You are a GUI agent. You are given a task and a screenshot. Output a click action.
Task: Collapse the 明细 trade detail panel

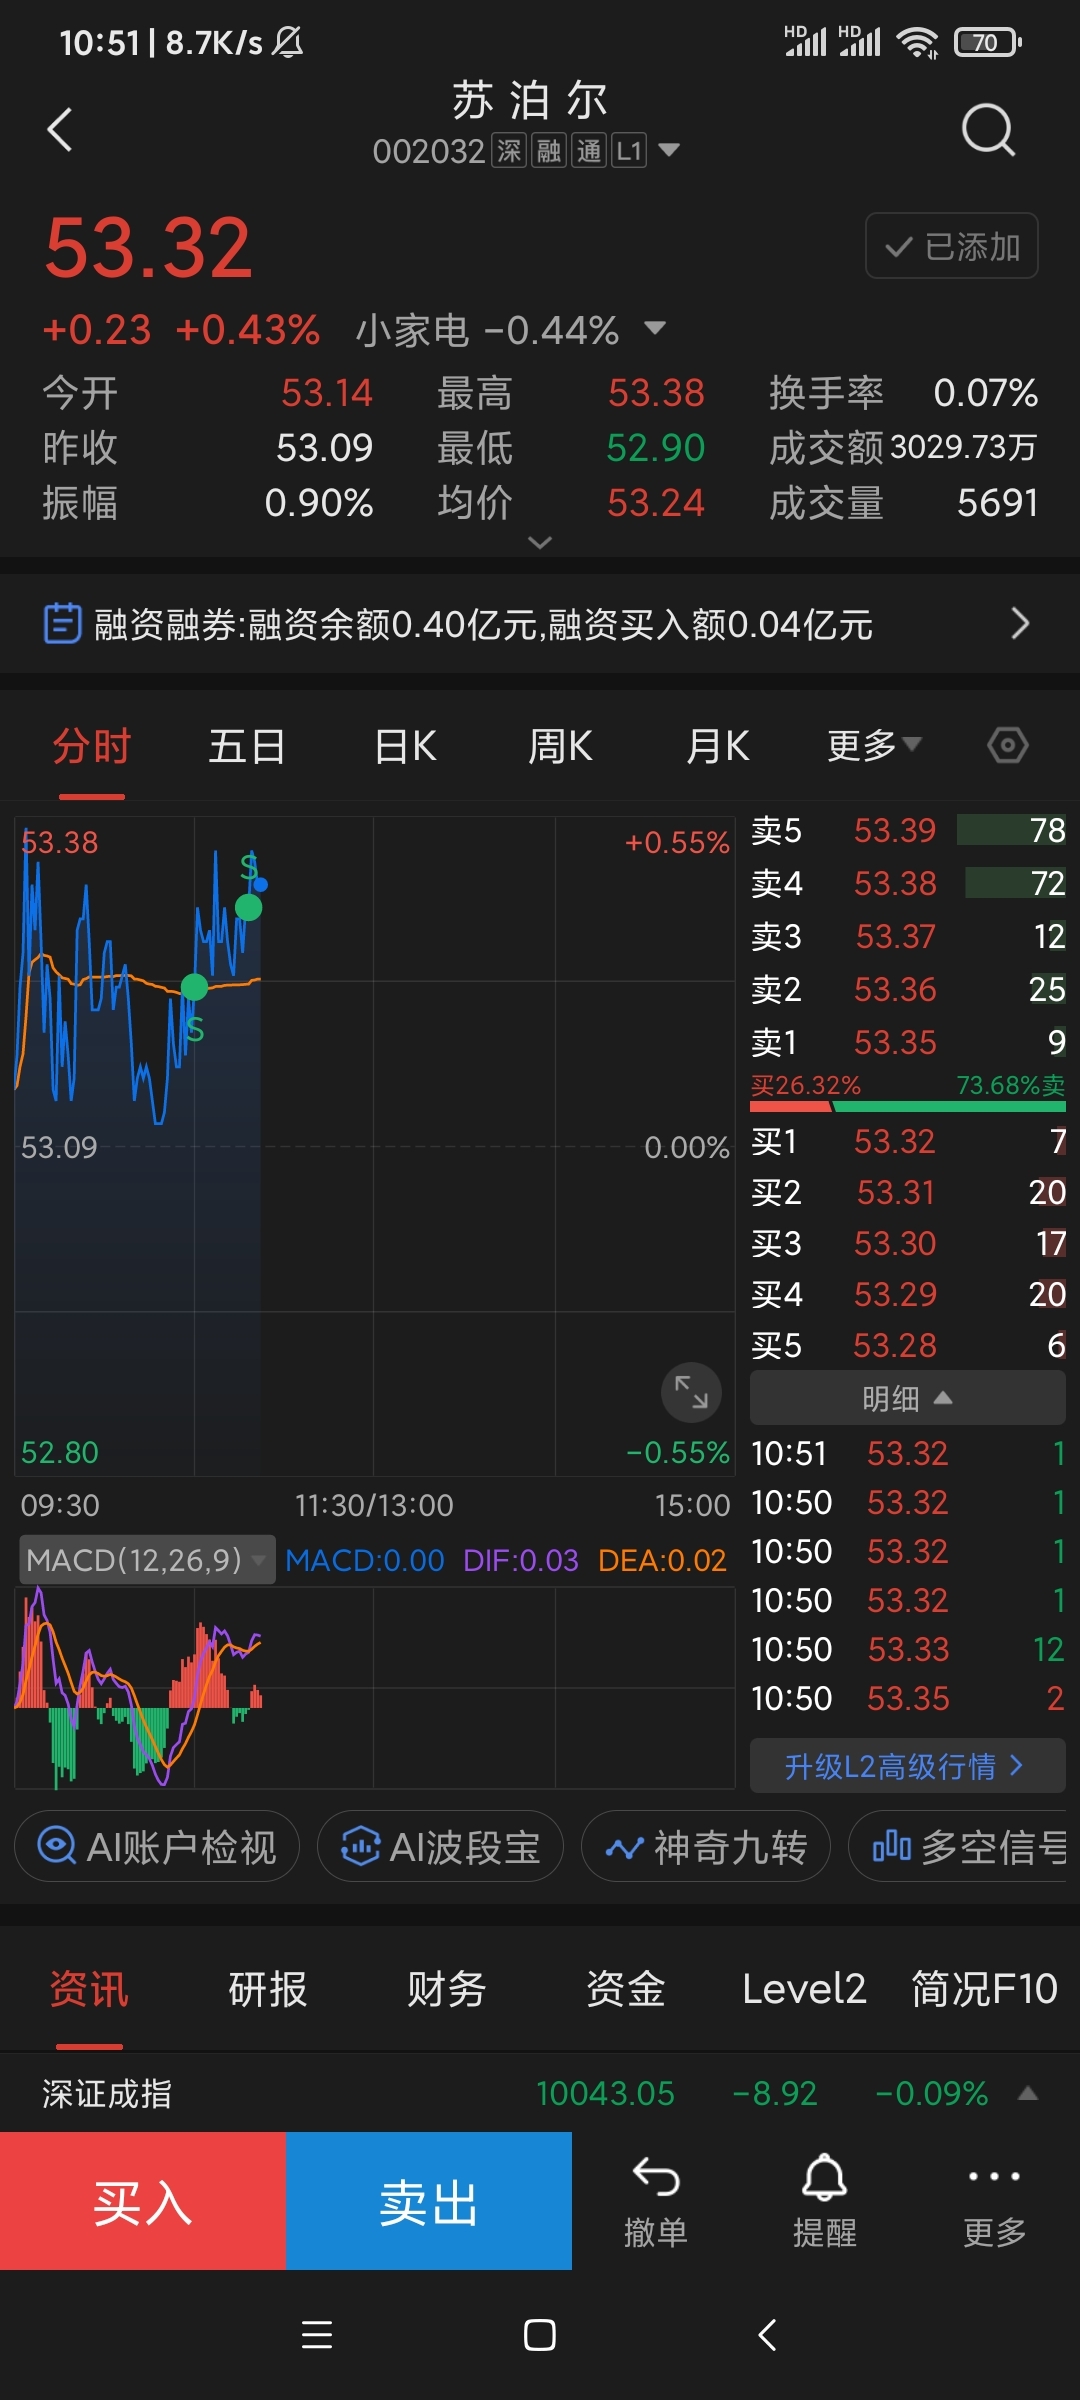coord(907,1397)
